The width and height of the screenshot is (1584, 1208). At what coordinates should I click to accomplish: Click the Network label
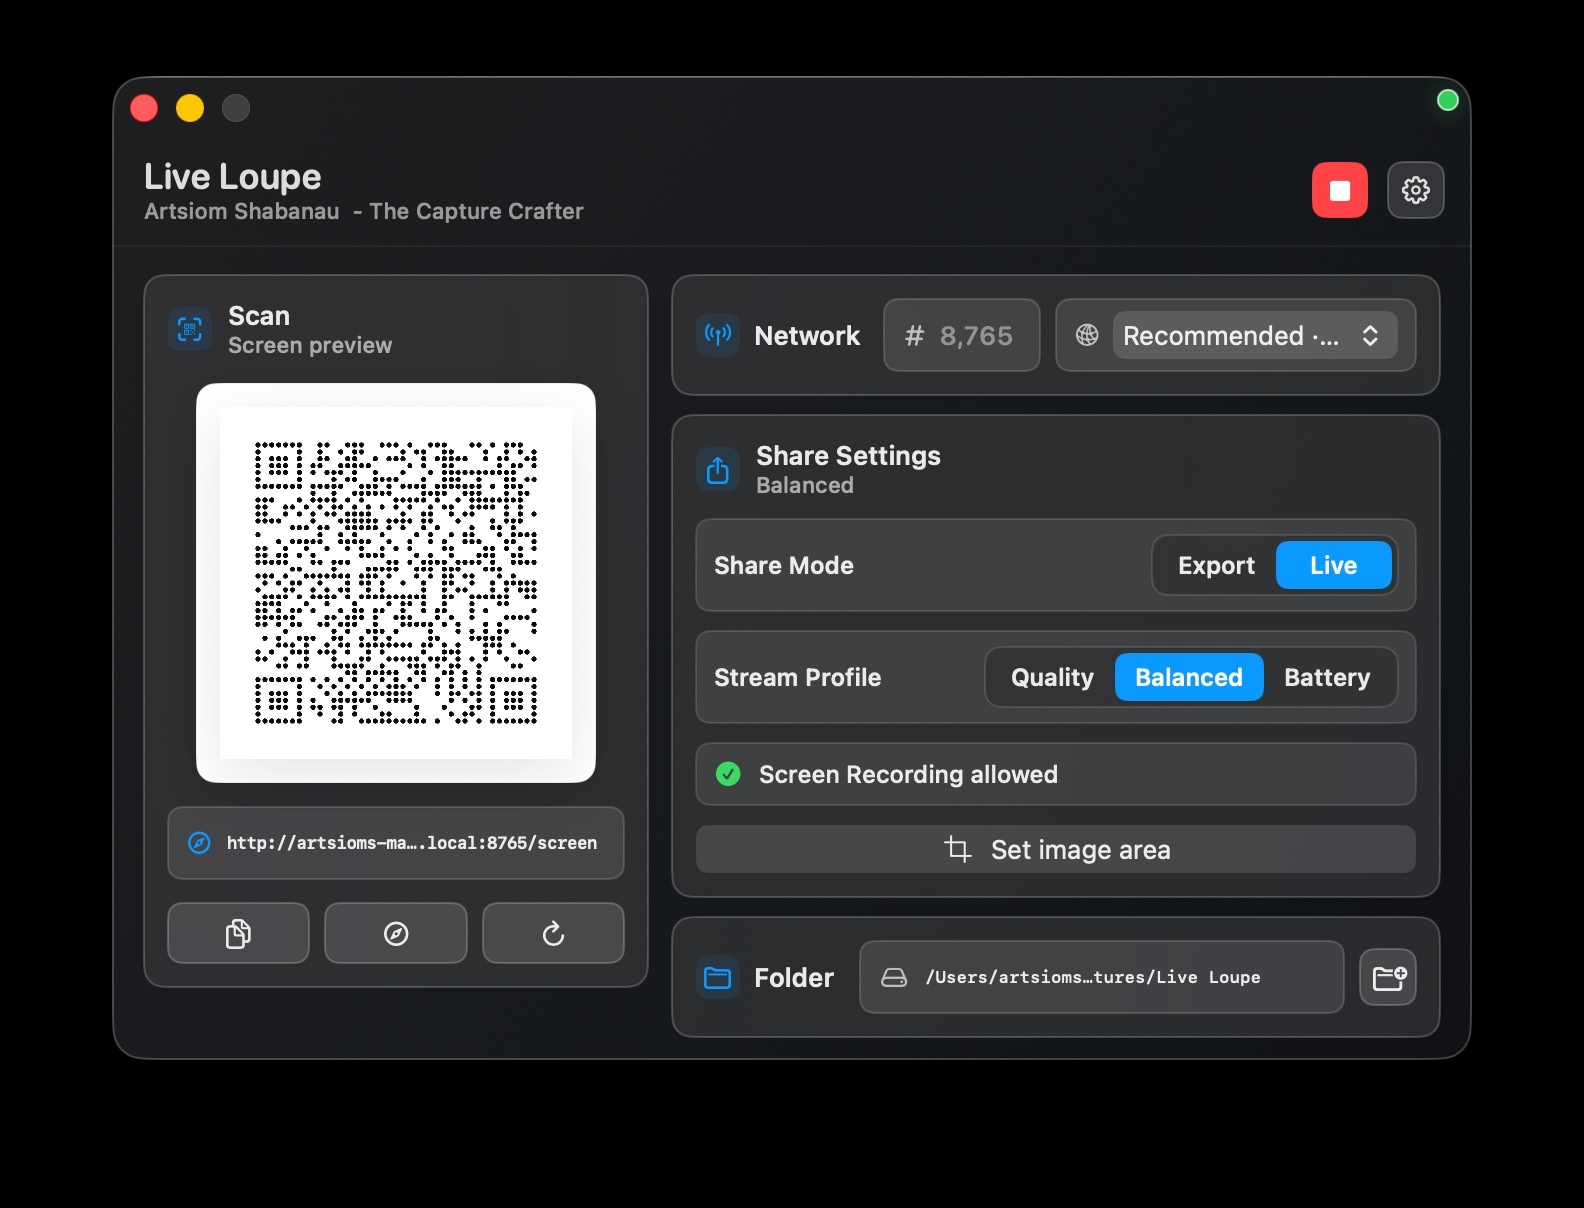point(807,336)
